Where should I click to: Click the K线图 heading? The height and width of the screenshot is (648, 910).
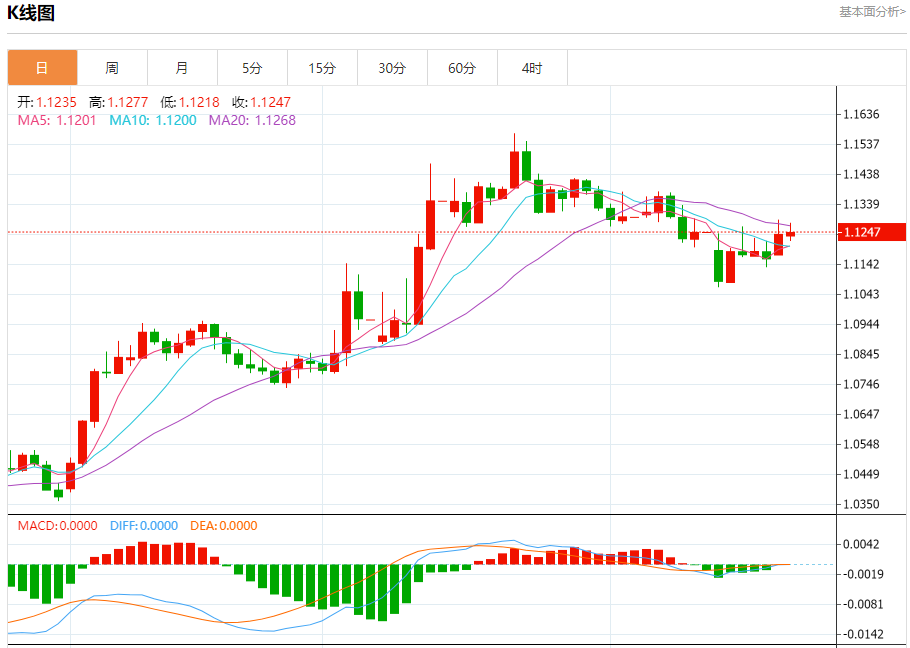pos(31,13)
